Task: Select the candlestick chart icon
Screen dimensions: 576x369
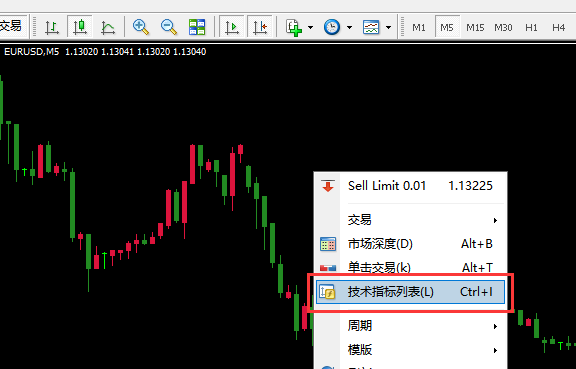Action: pyautogui.click(x=80, y=27)
